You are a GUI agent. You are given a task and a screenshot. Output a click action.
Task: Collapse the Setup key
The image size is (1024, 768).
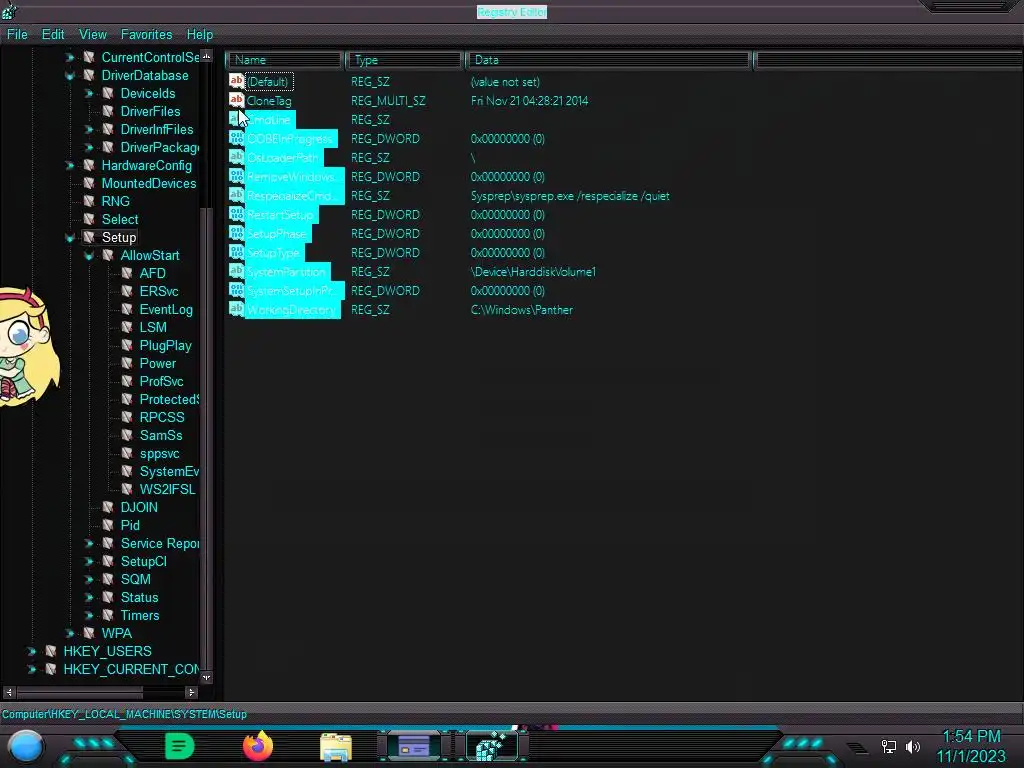tap(70, 238)
